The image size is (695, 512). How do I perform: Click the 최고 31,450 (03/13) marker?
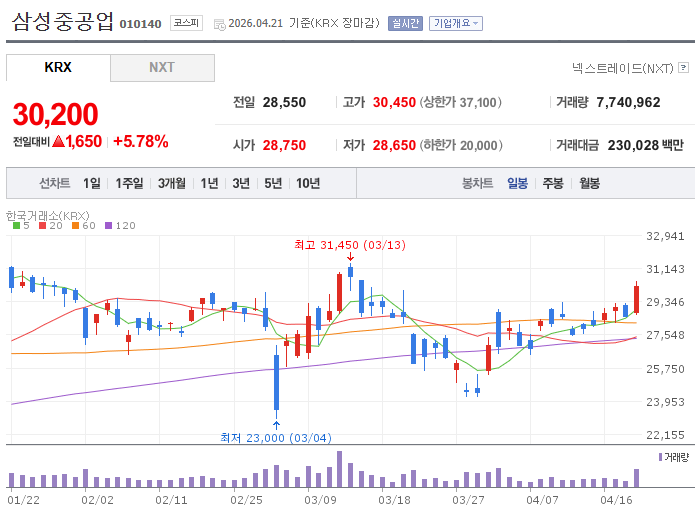350,245
